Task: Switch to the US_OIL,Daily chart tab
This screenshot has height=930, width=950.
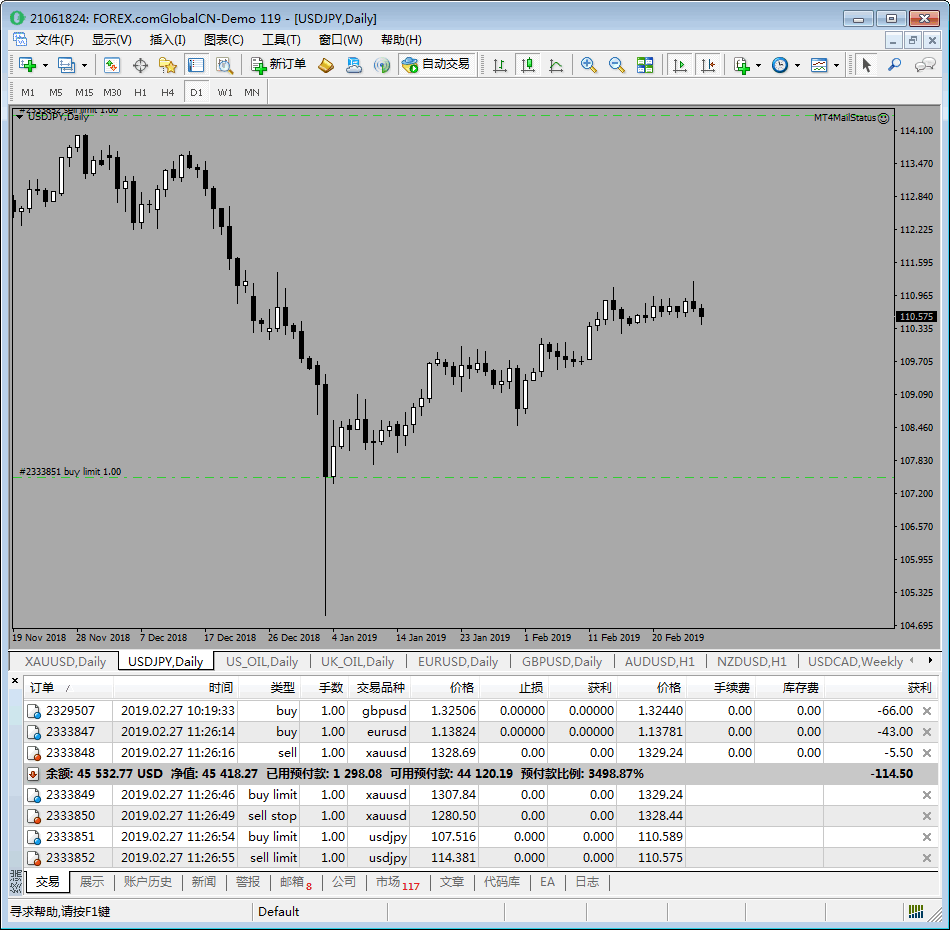Action: (x=262, y=662)
